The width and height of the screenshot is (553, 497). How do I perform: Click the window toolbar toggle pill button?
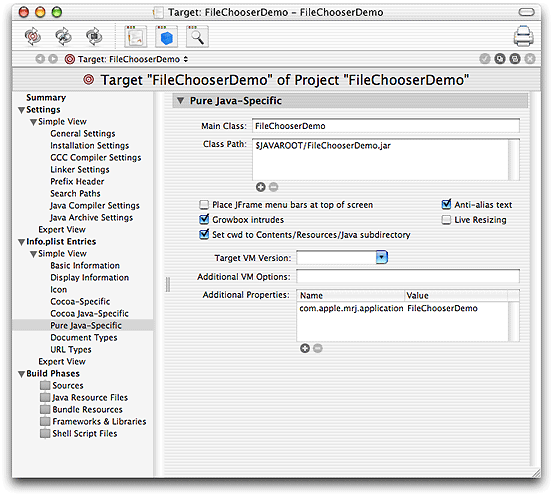pos(526,12)
